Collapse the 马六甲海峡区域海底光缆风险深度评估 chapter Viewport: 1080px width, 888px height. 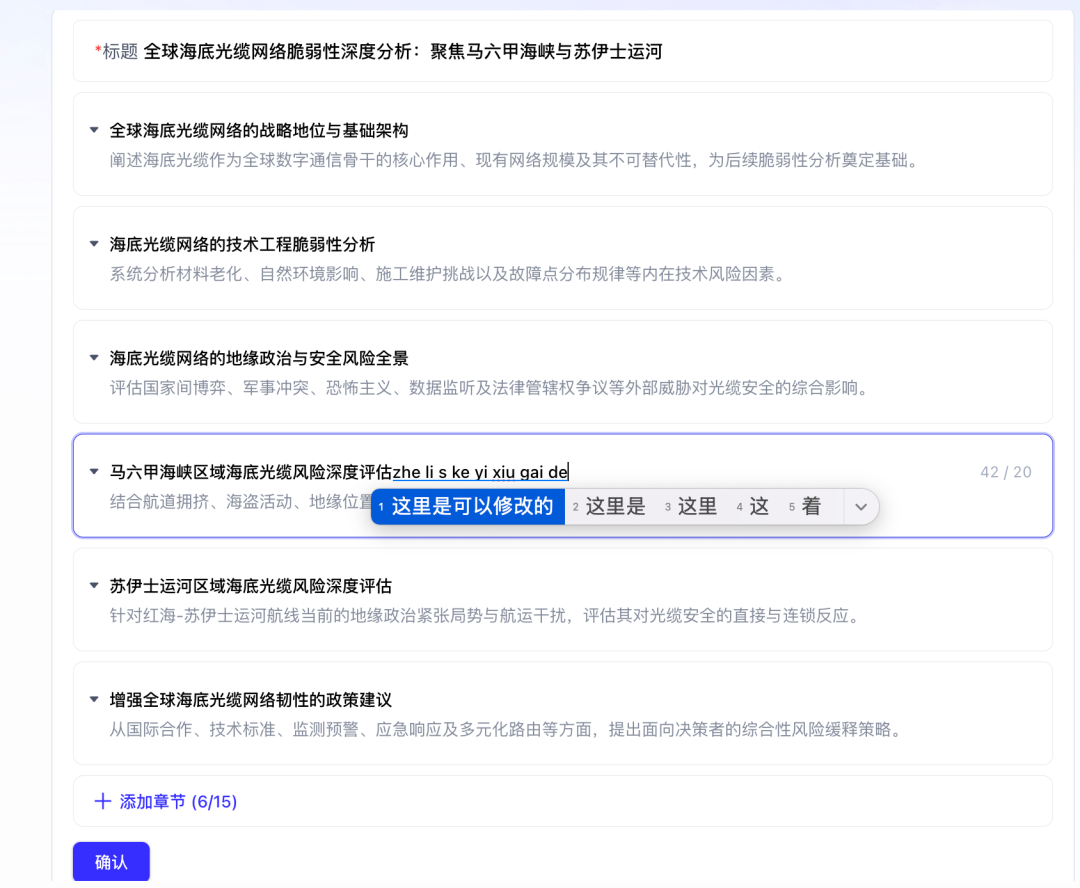[94, 472]
